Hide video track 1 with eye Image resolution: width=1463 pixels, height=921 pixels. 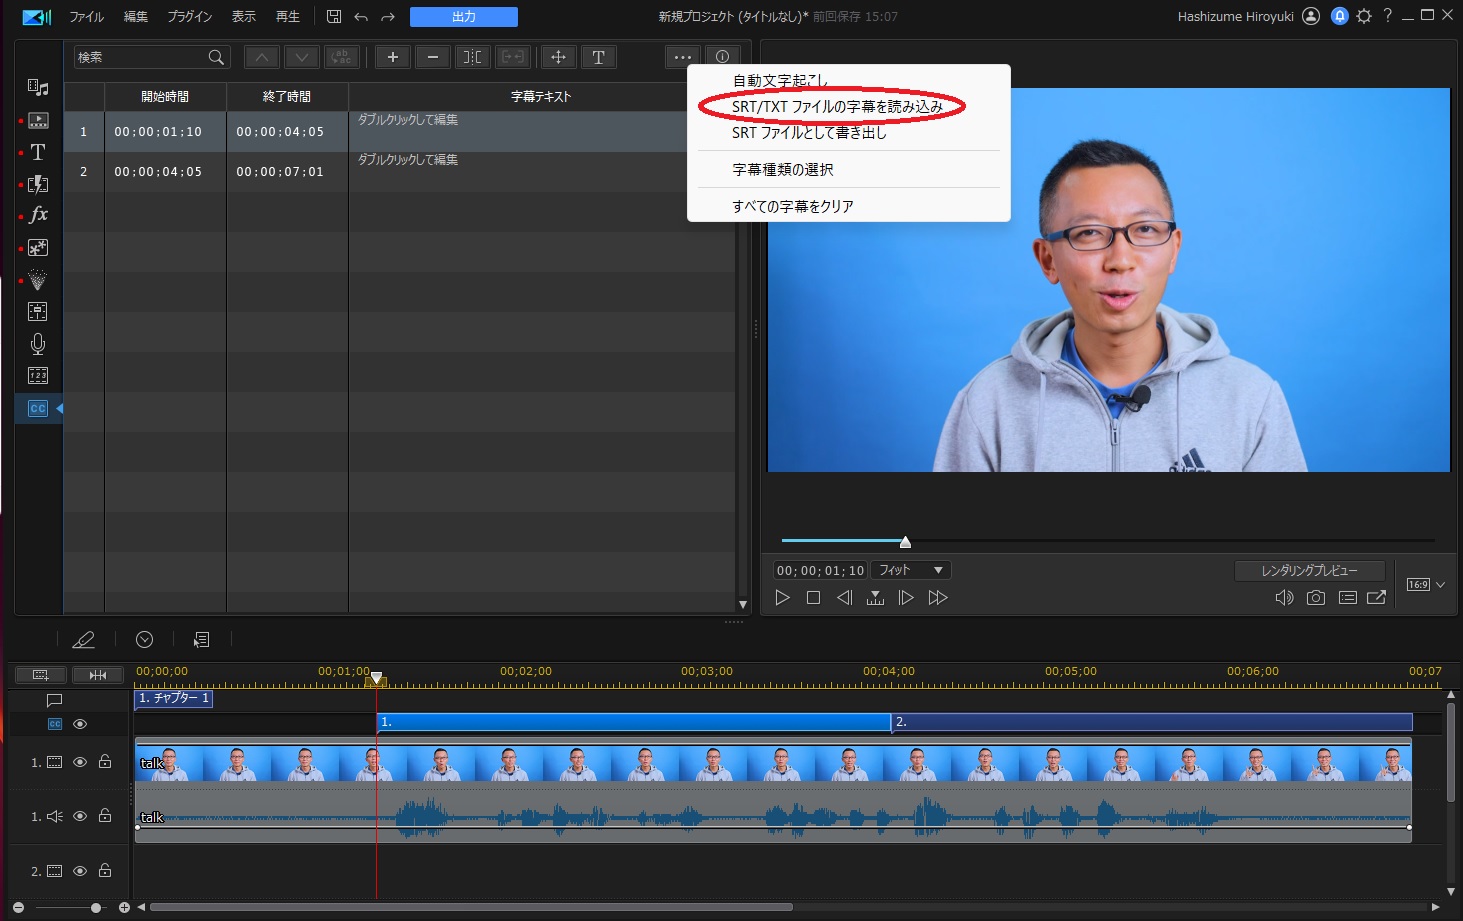pos(80,762)
